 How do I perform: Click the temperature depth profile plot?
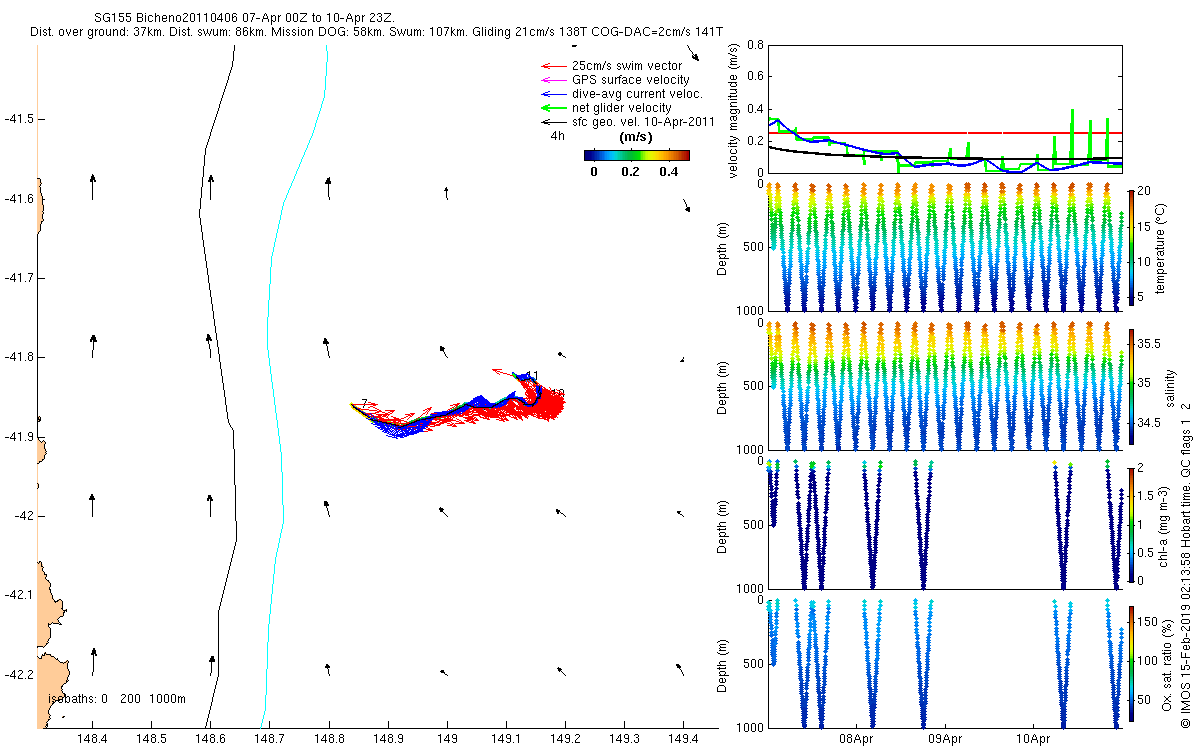coord(944,247)
